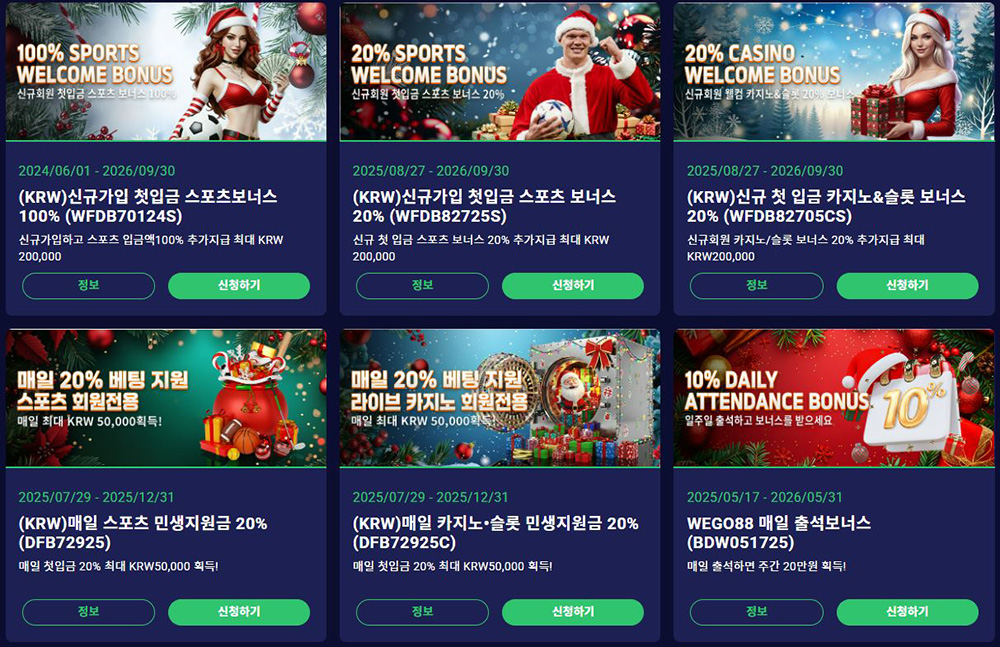Click 신청하기 for 20% sports bonus WFDB82725S
The image size is (1000, 647).
tap(573, 286)
